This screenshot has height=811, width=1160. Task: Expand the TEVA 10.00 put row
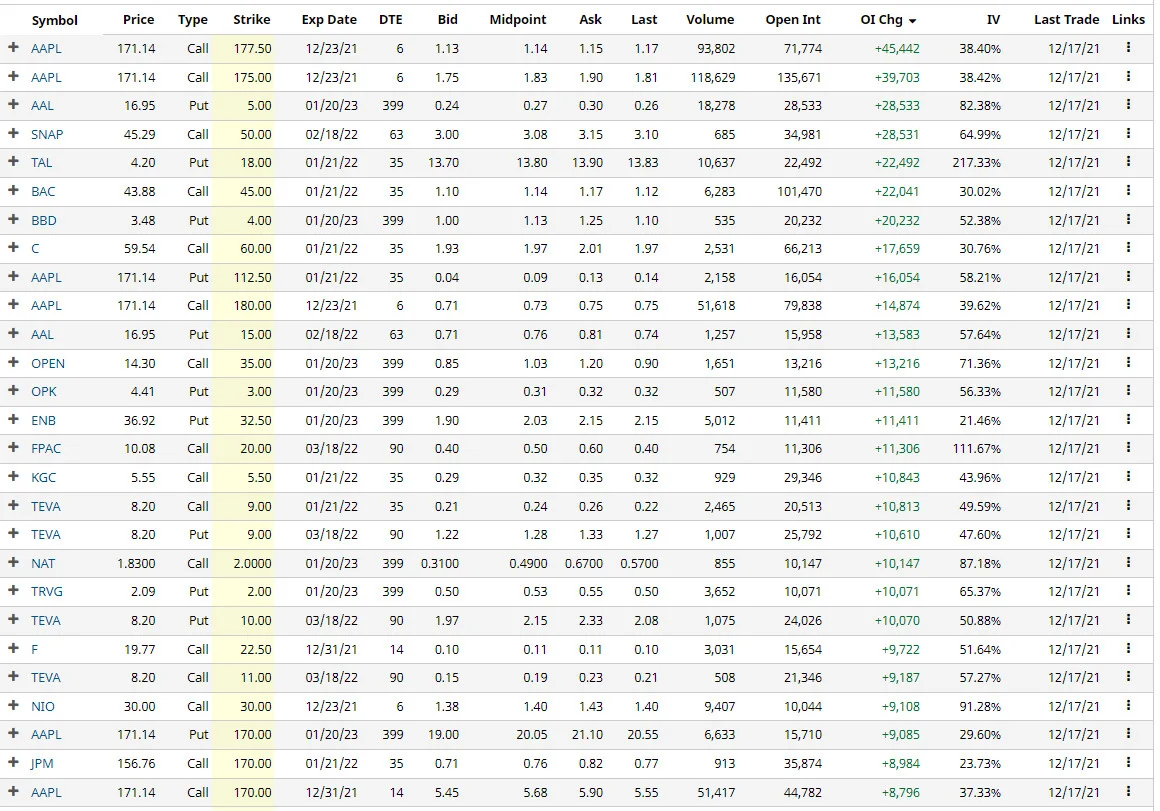pos(13,619)
